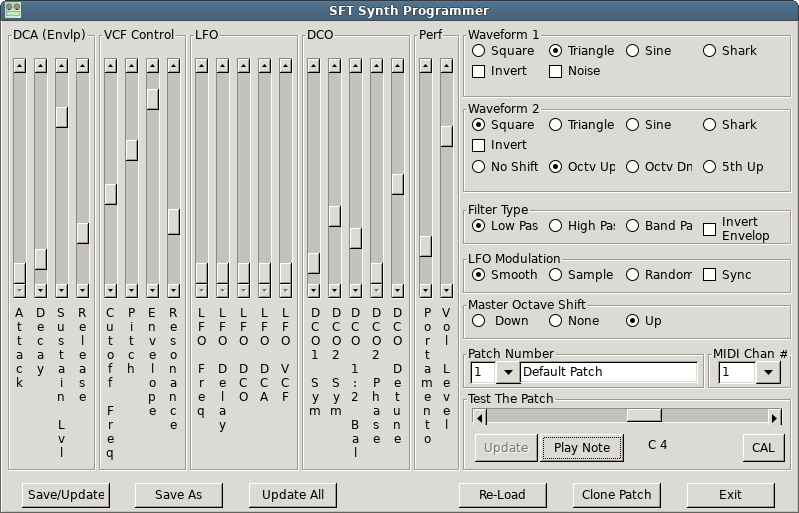Enable the Noise checkbox in Waveform 1

click(x=556, y=71)
